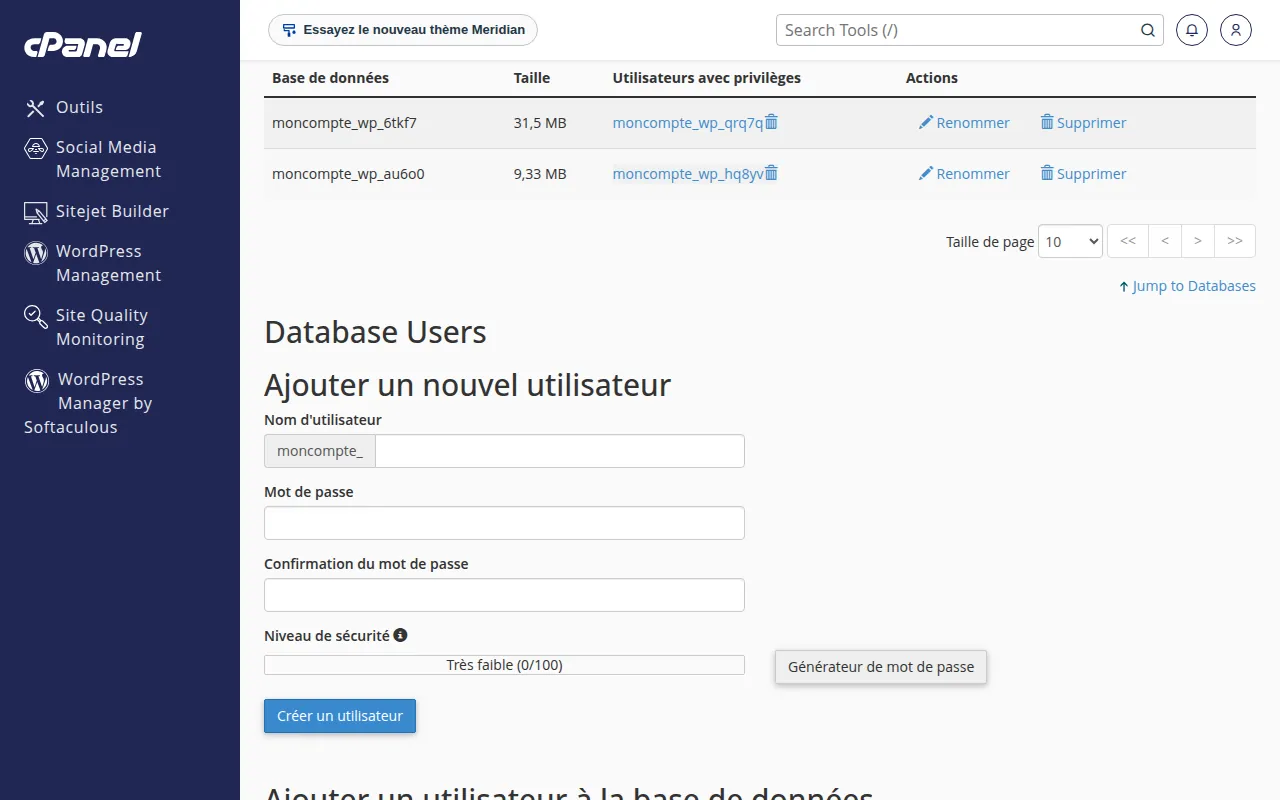Open the Taille de page dropdown
Viewport: 1280px width, 800px height.
[x=1070, y=241]
